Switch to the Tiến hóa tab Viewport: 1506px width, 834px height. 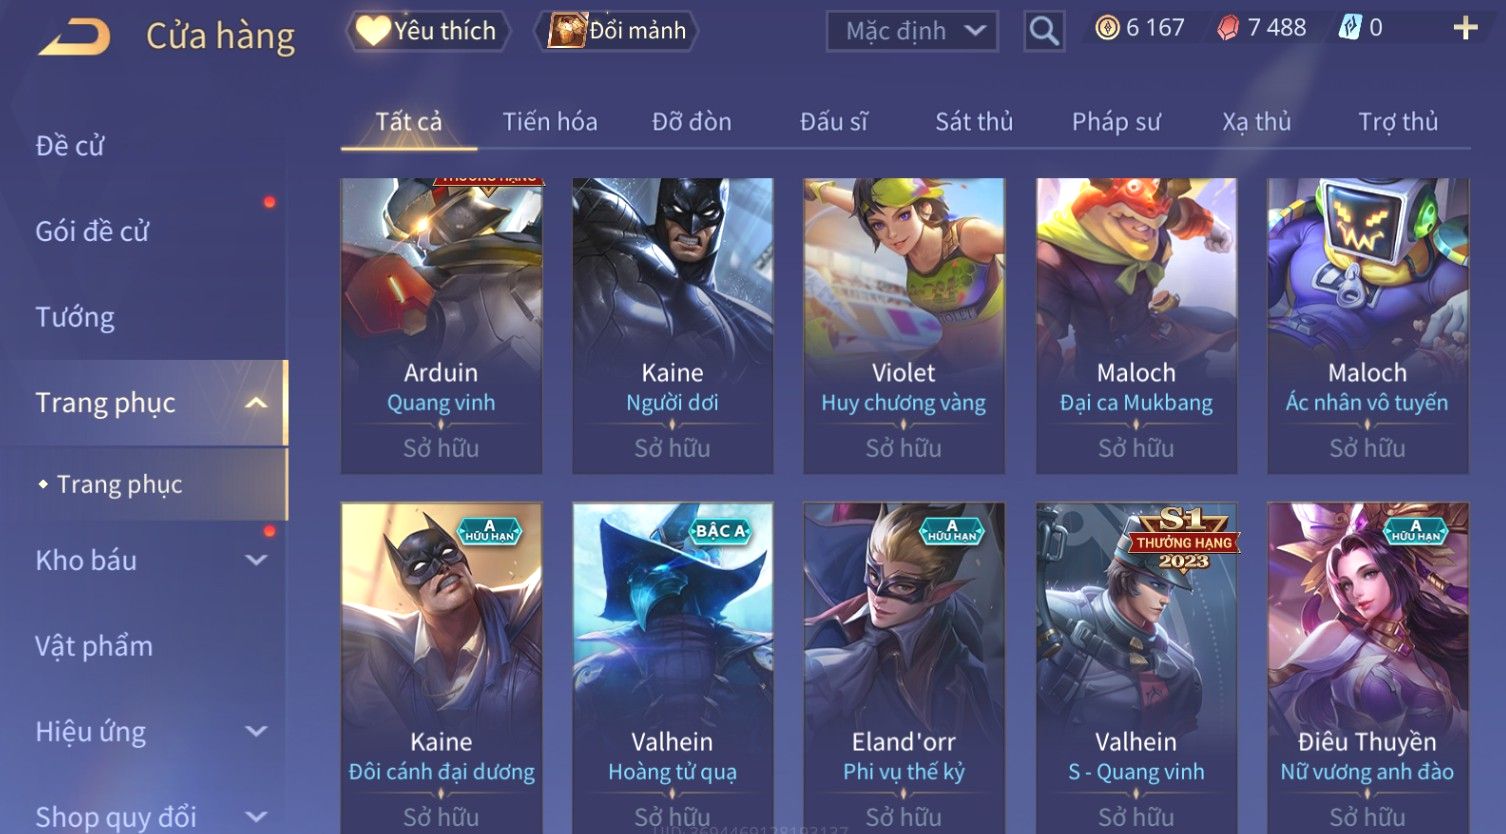coord(550,122)
